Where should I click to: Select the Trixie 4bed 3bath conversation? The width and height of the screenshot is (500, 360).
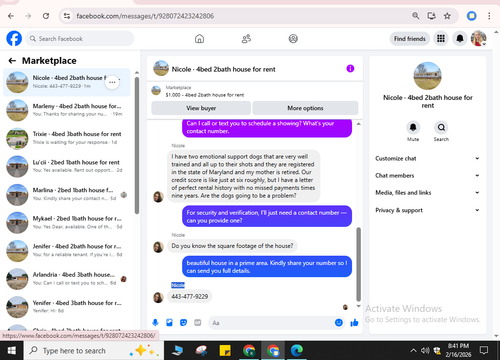[x=67, y=138]
